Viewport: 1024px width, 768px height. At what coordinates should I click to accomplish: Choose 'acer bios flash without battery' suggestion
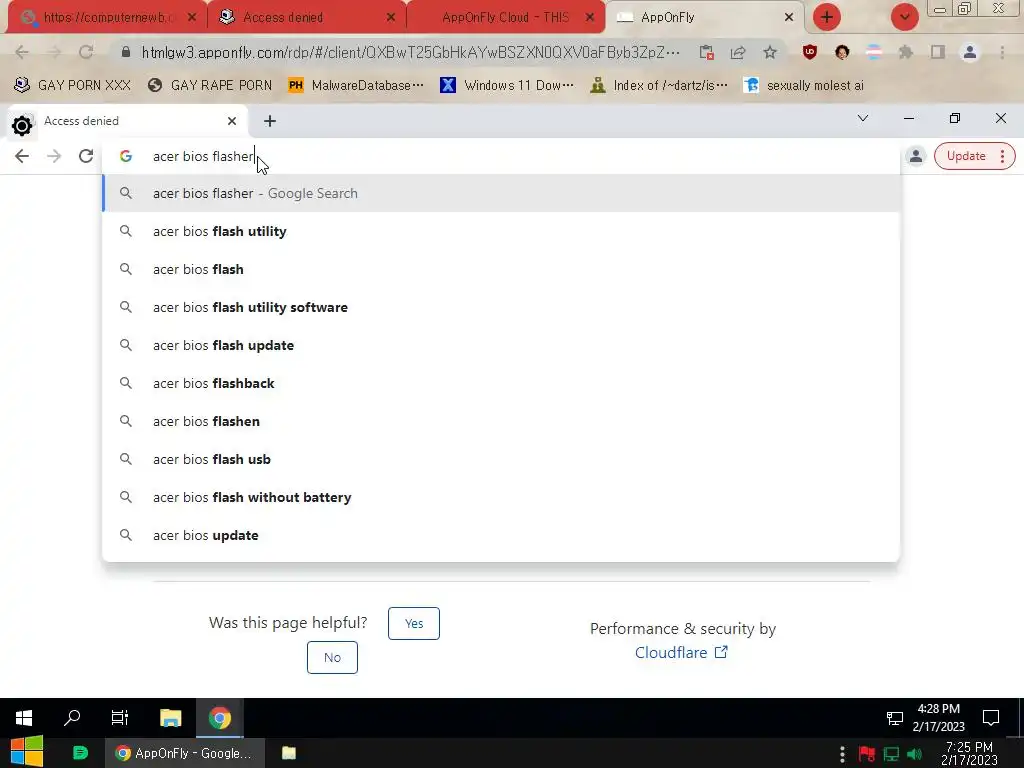tap(501, 497)
